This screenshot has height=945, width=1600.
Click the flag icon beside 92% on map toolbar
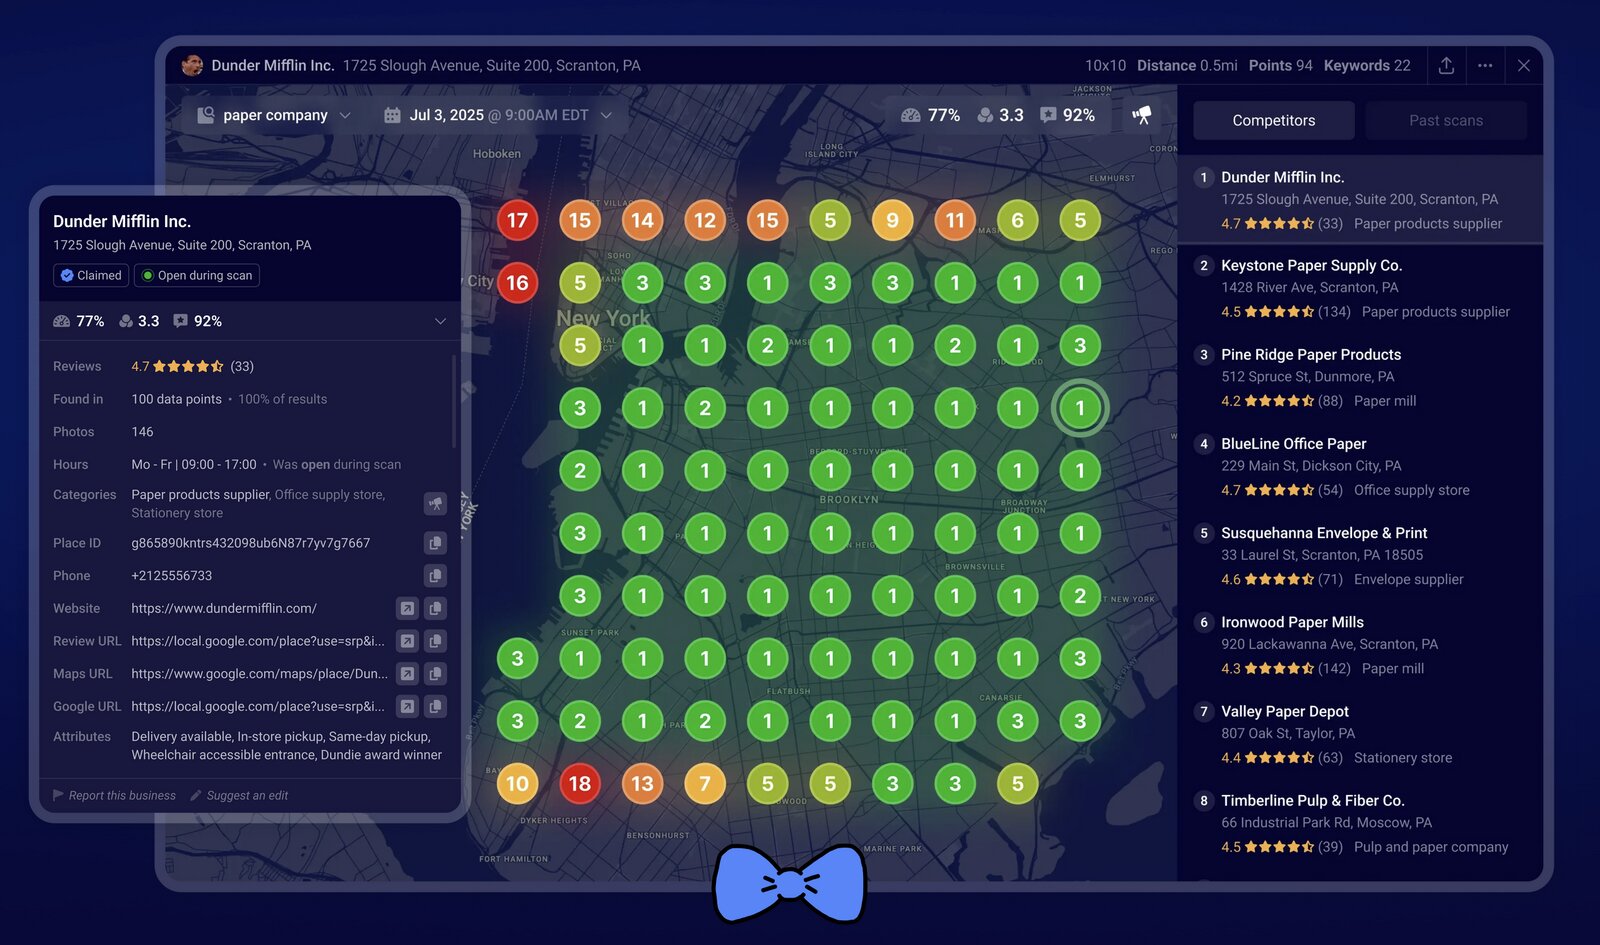click(1048, 115)
